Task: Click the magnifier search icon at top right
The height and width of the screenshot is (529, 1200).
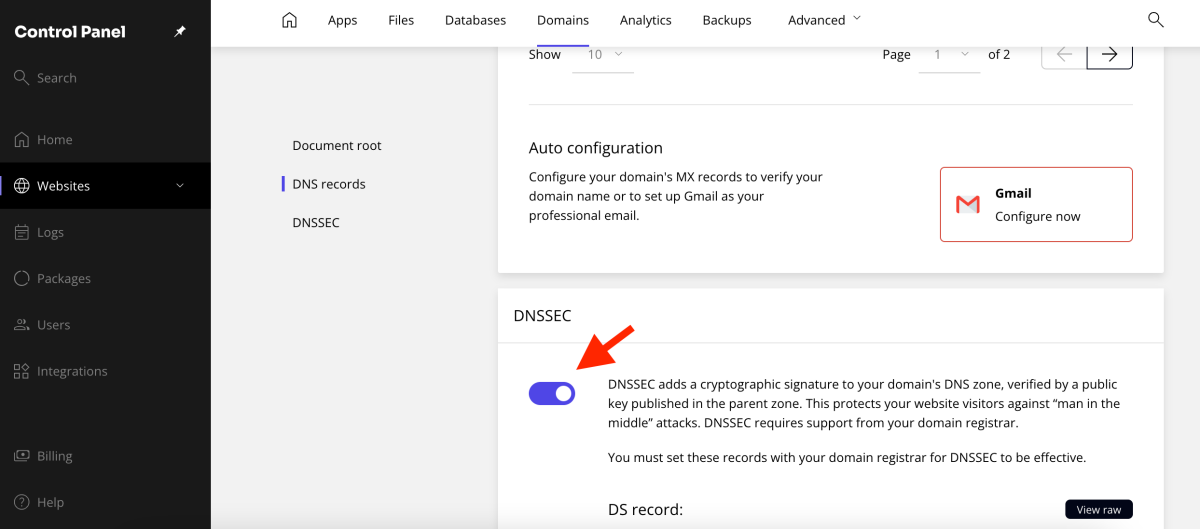Action: 1155,20
